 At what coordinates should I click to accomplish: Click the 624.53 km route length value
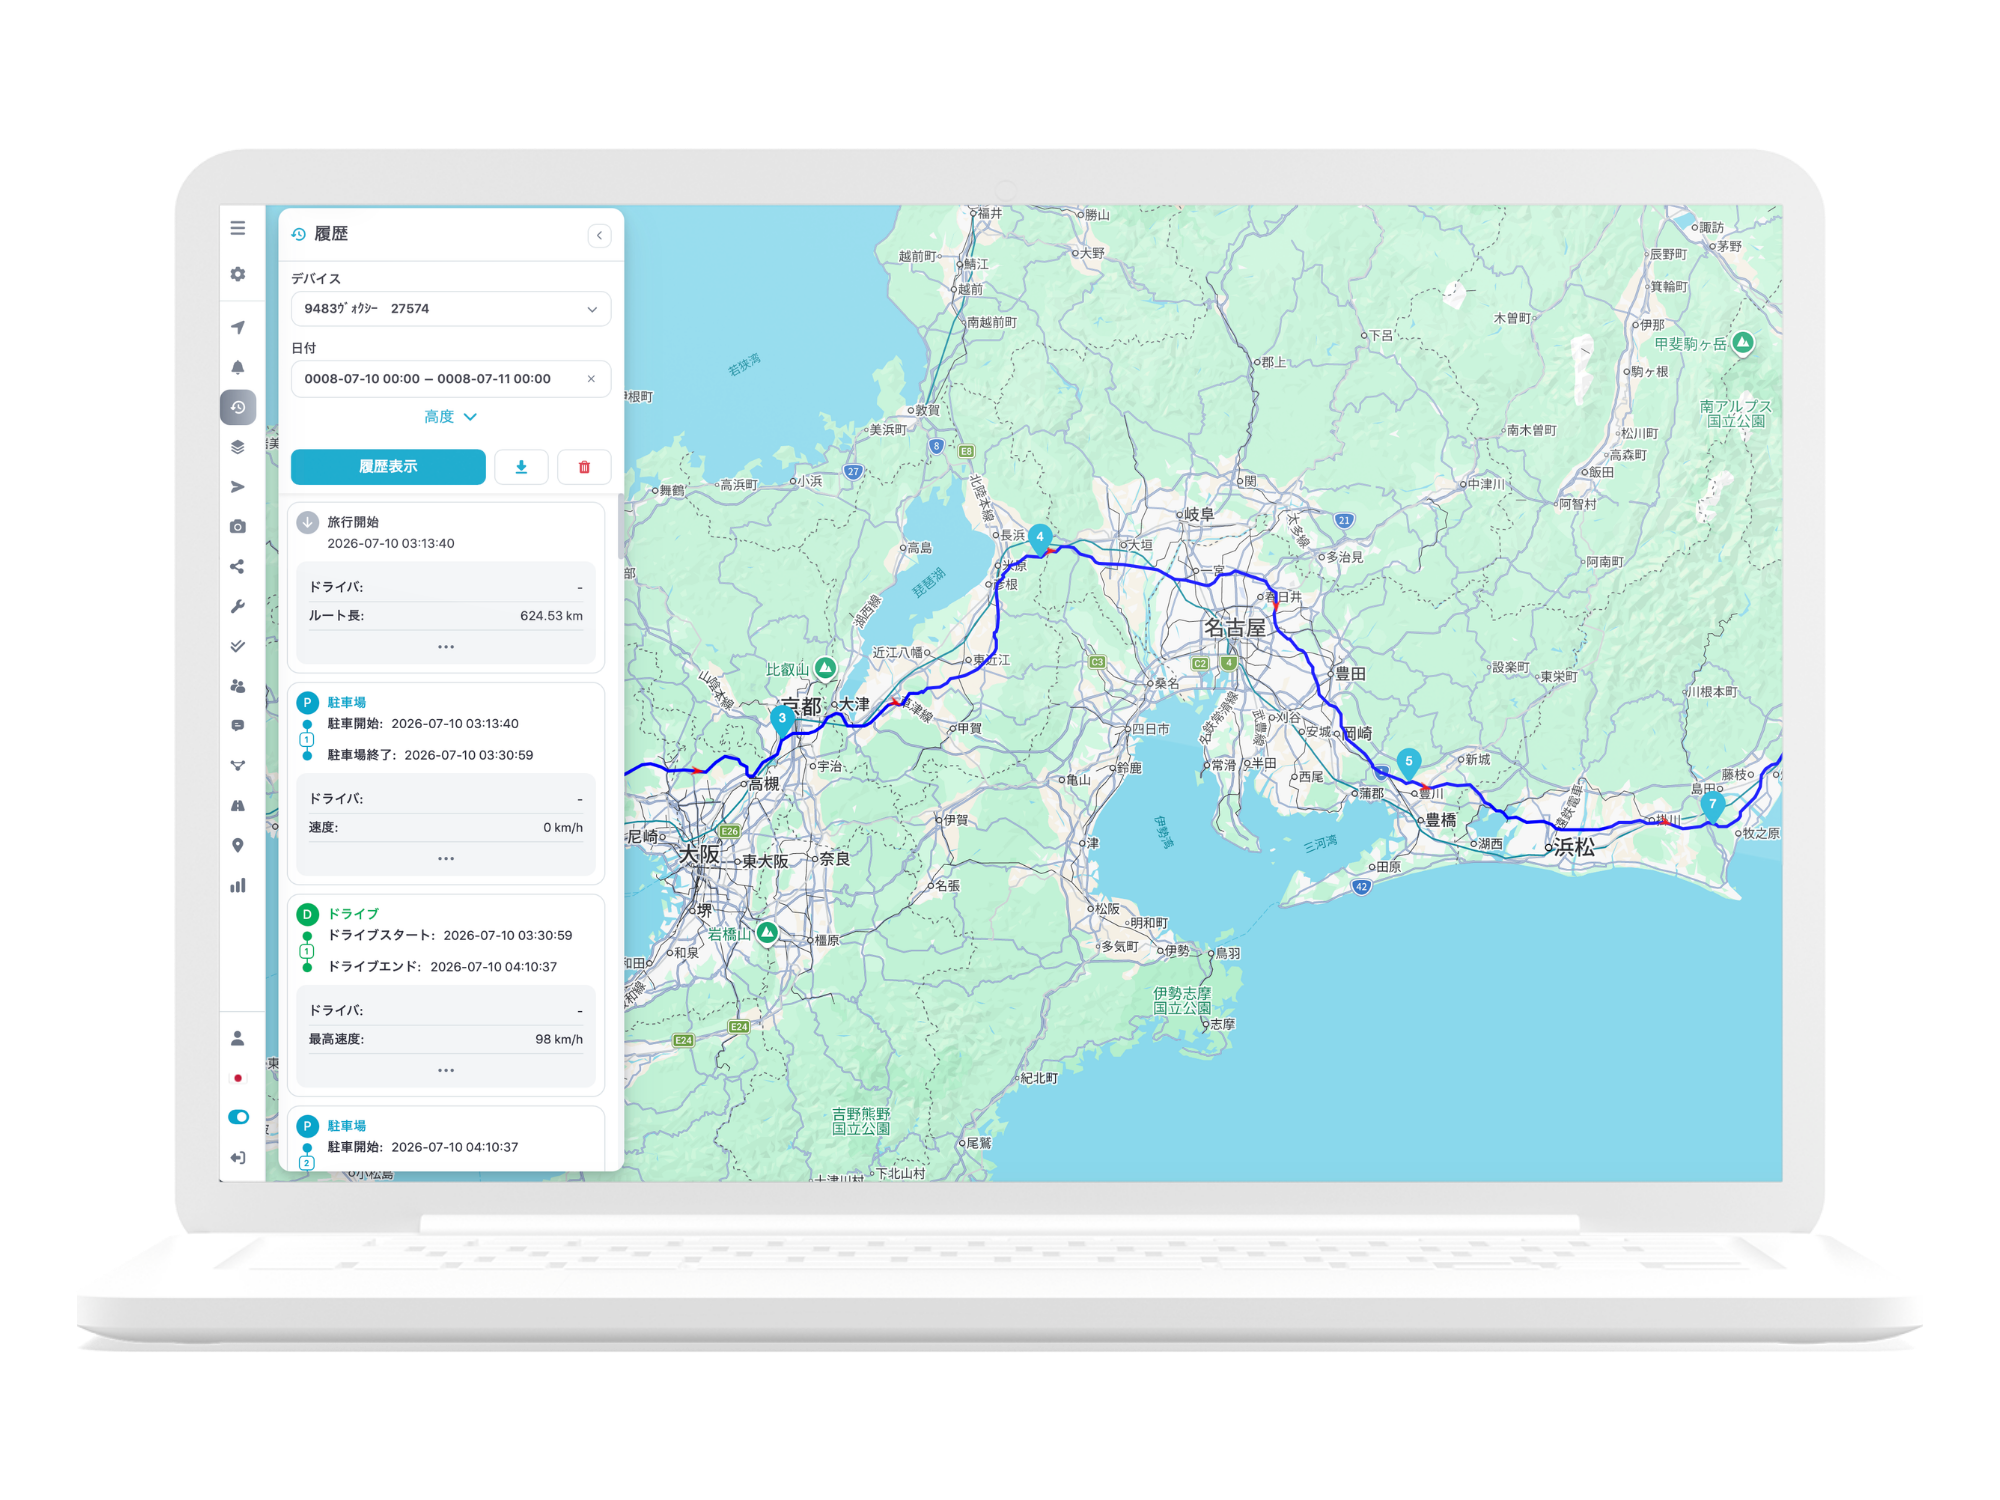[x=551, y=616]
